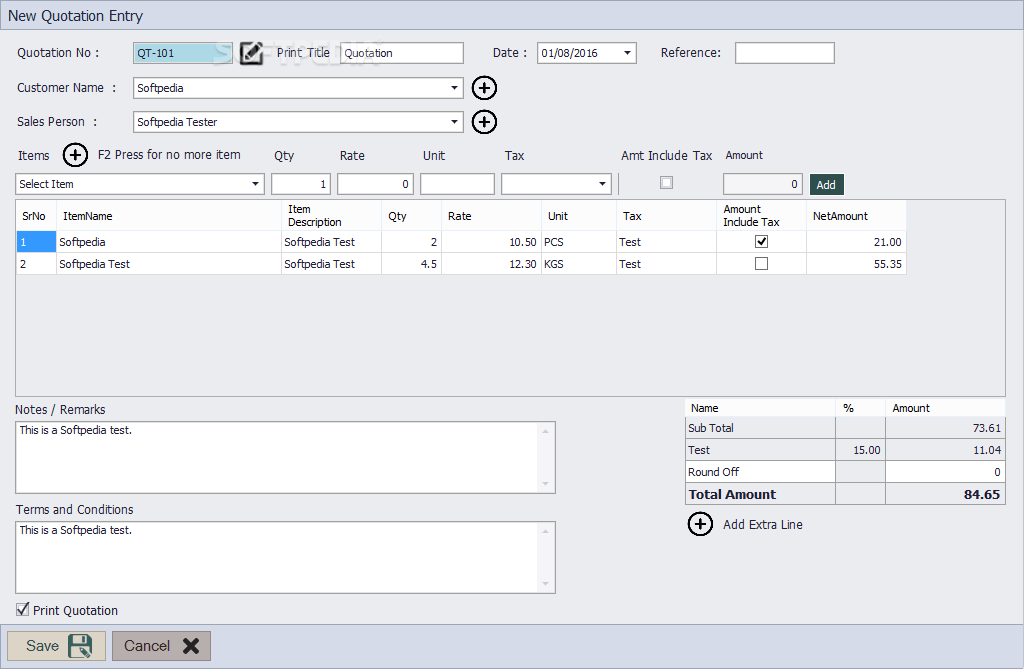The height and width of the screenshot is (669, 1024).
Task: Click the KGS unit cell
Action: click(579, 264)
